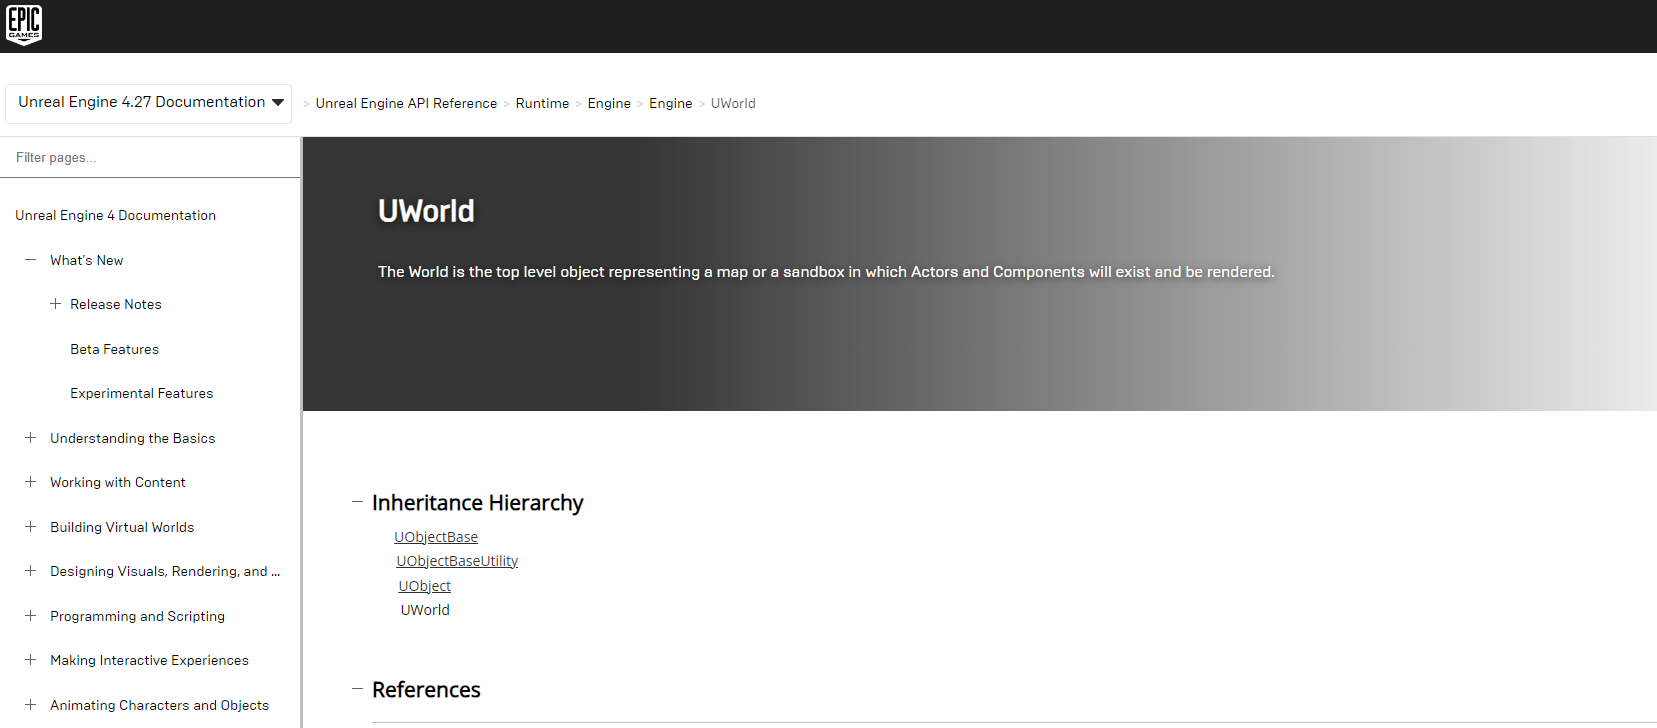Expand Programming and Scripting section
This screenshot has height=728, width=1657.
(30, 616)
